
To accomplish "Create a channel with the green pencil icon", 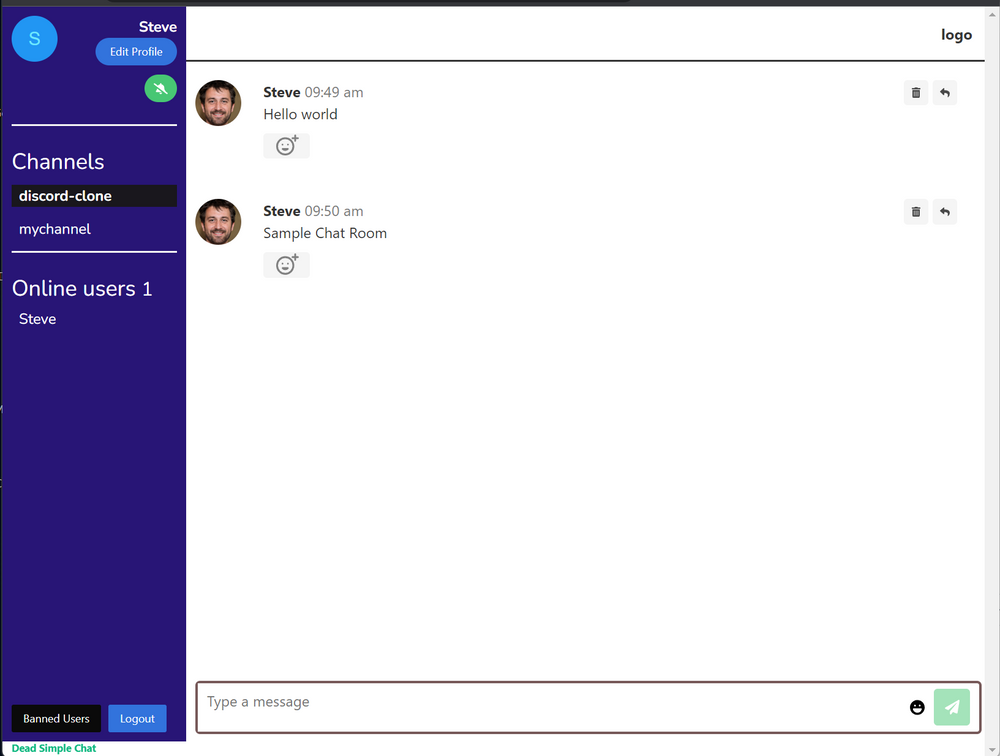I will pos(160,88).
